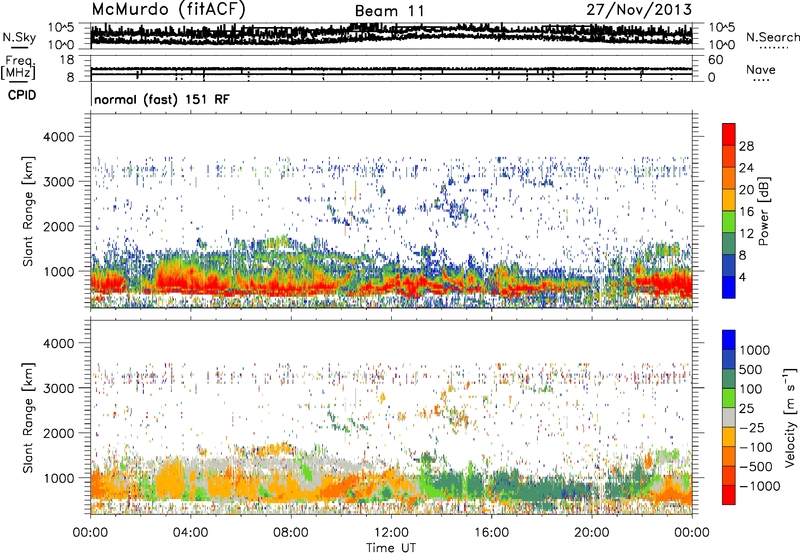Click the '60' tick on Nave axis

point(715,60)
